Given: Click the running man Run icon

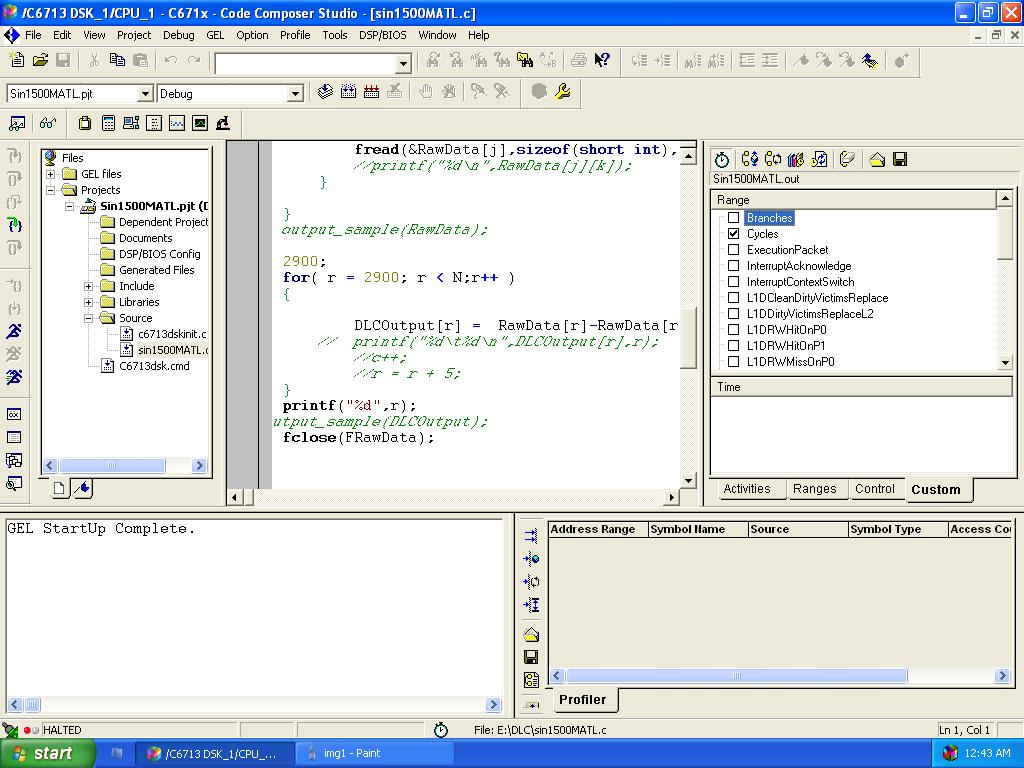Looking at the screenshot, I should click(14, 330).
